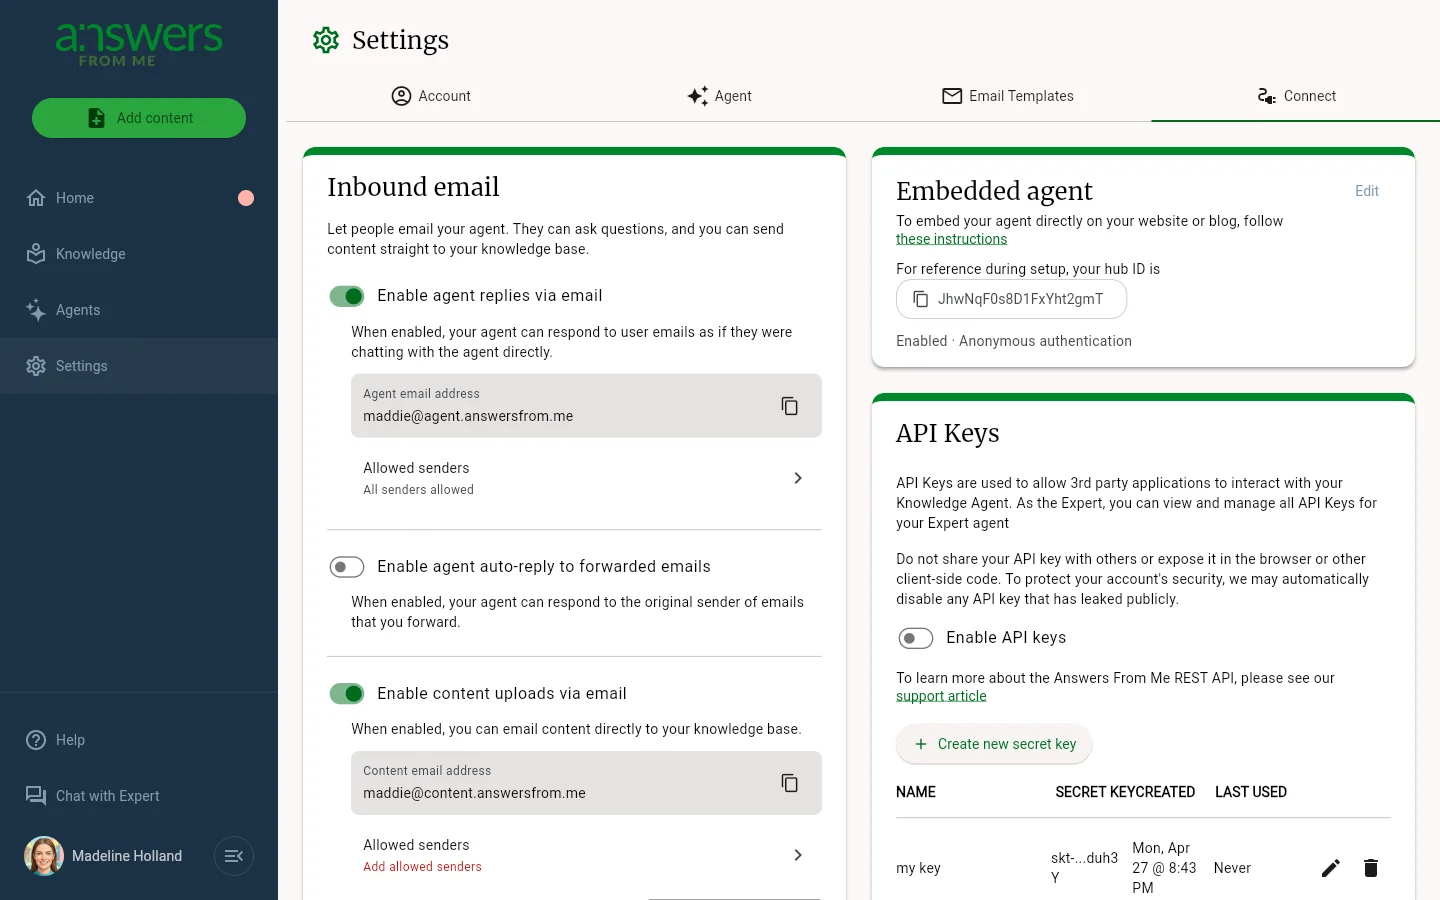The image size is (1440, 900).
Task: Edit my key with pencil icon
Action: pyautogui.click(x=1331, y=868)
